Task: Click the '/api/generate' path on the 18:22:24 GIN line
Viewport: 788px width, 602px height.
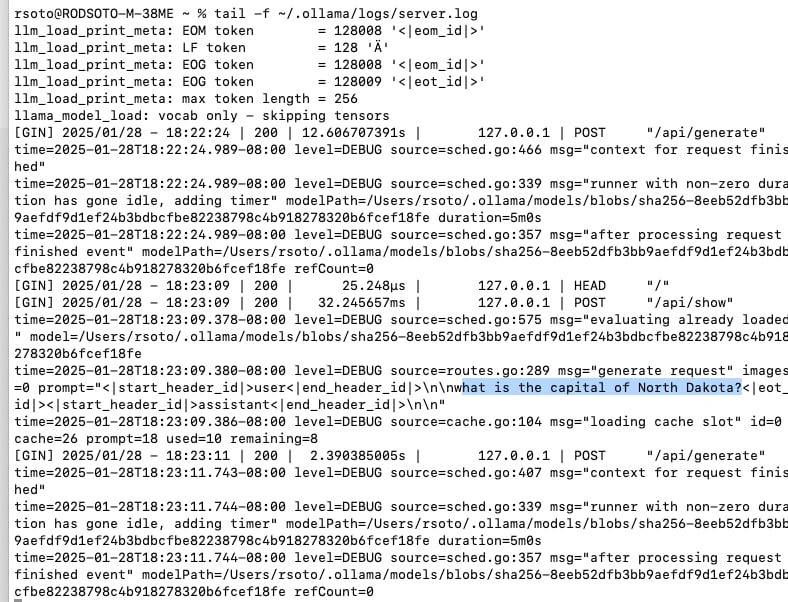Action: pyautogui.click(x=706, y=133)
